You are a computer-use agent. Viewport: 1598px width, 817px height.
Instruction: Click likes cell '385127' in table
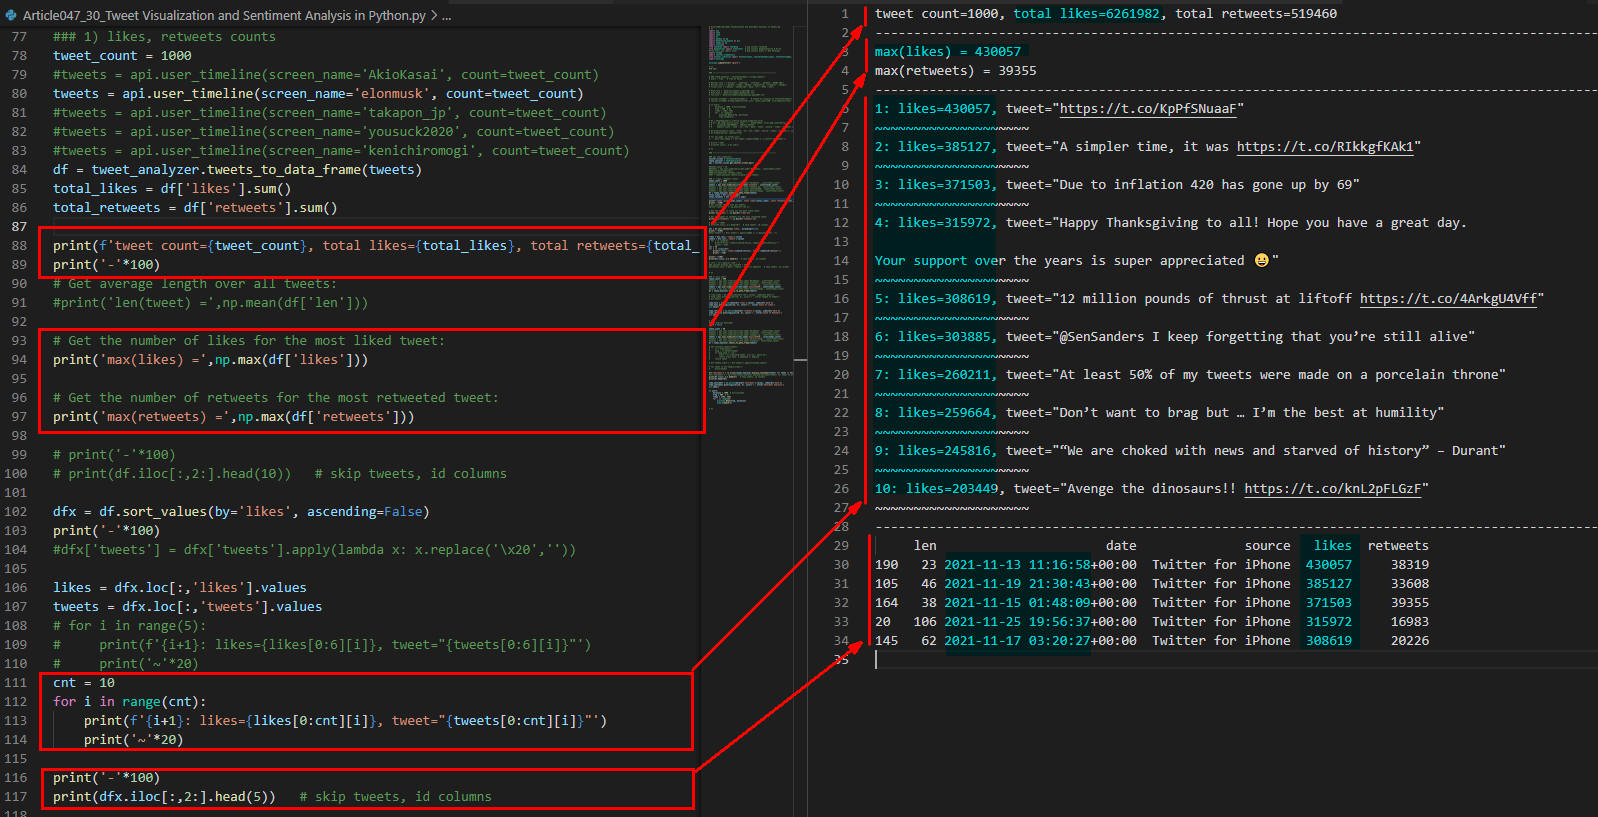(x=1329, y=583)
